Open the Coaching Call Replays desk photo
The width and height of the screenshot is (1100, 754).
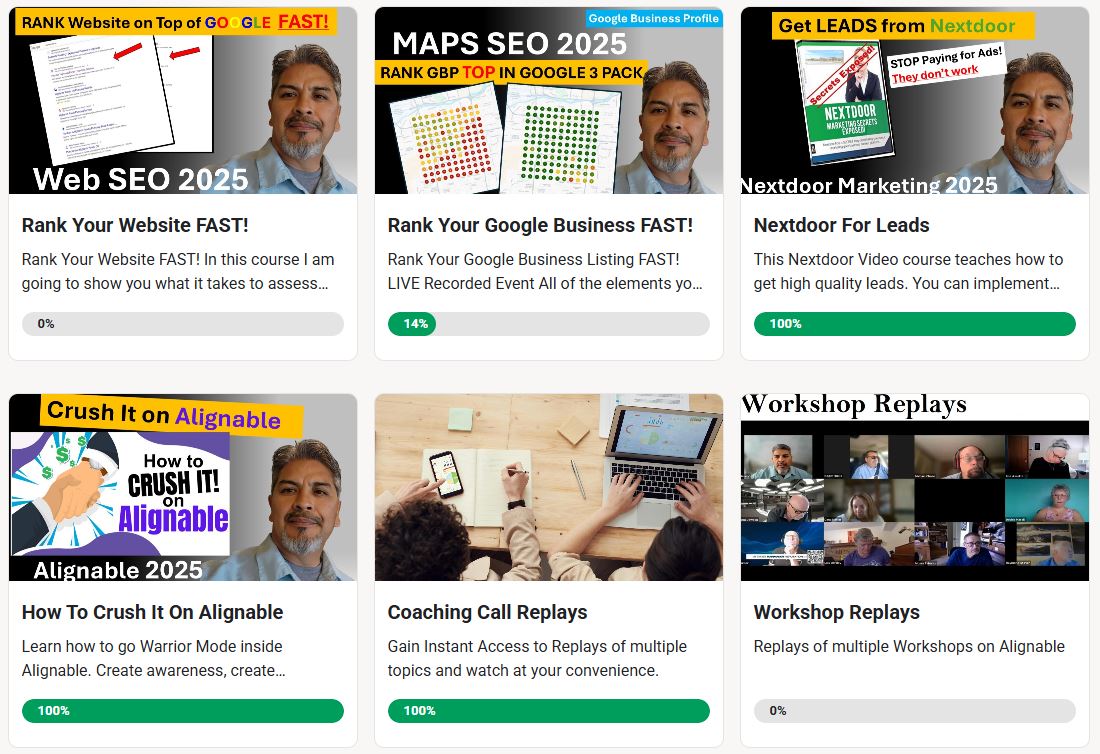(549, 487)
